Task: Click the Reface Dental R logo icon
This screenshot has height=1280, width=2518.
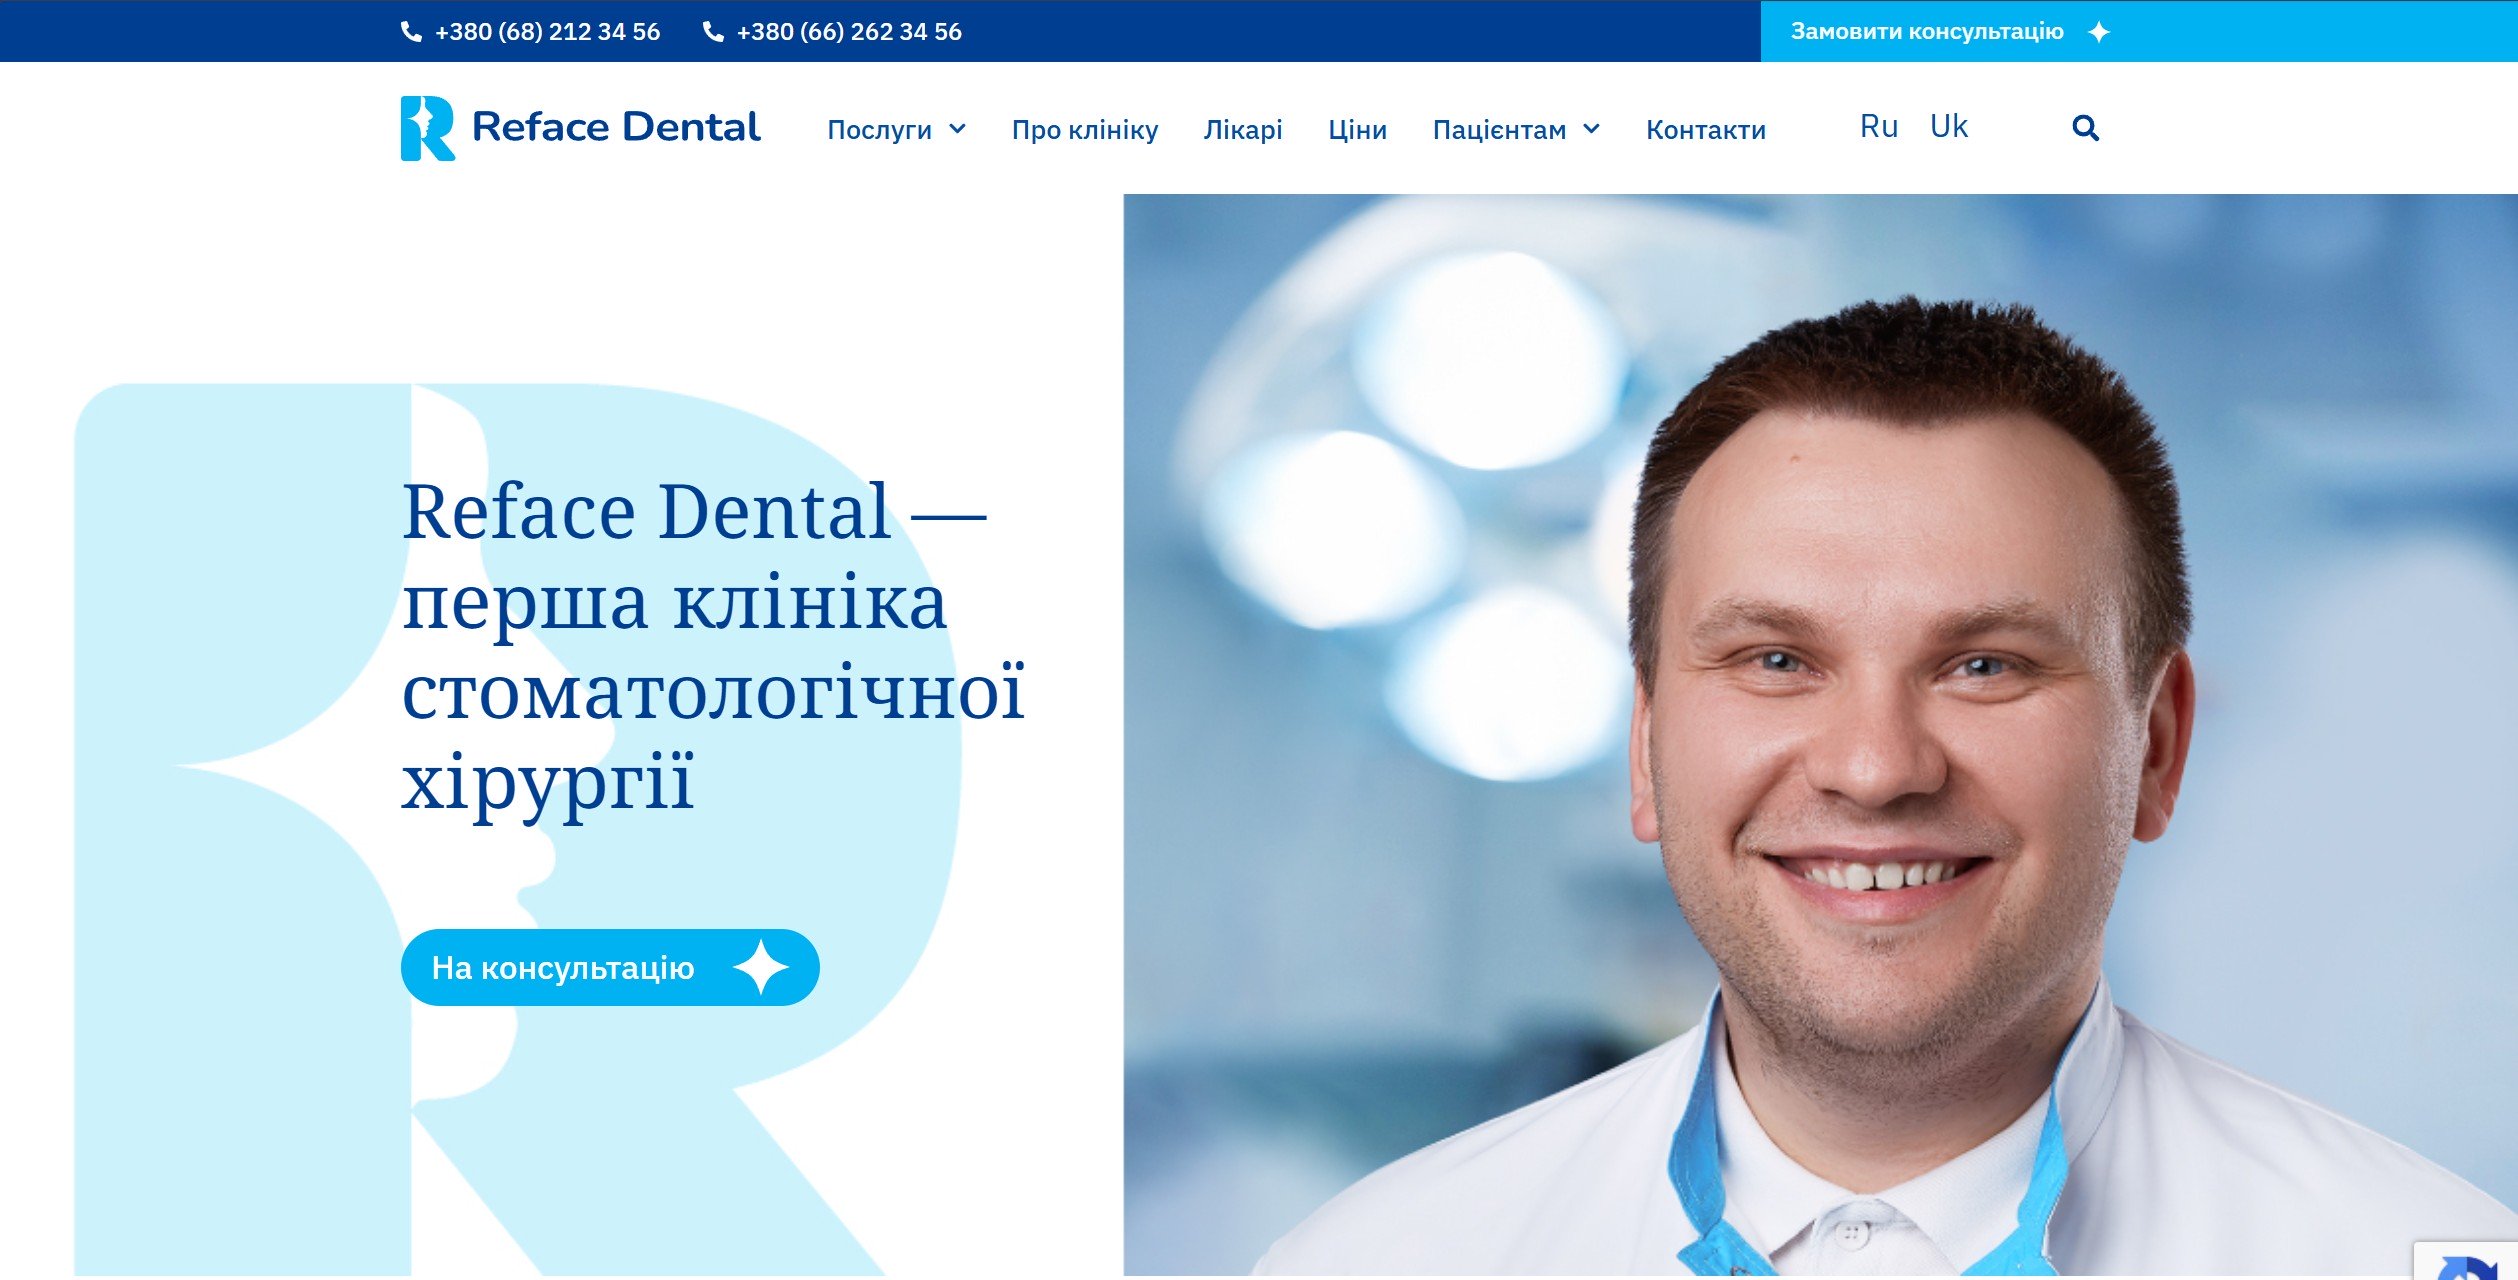Action: tap(428, 128)
